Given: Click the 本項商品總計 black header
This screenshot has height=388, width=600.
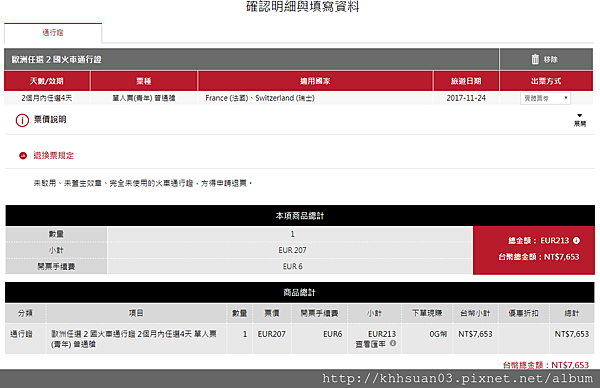Looking at the screenshot, I should [300, 216].
